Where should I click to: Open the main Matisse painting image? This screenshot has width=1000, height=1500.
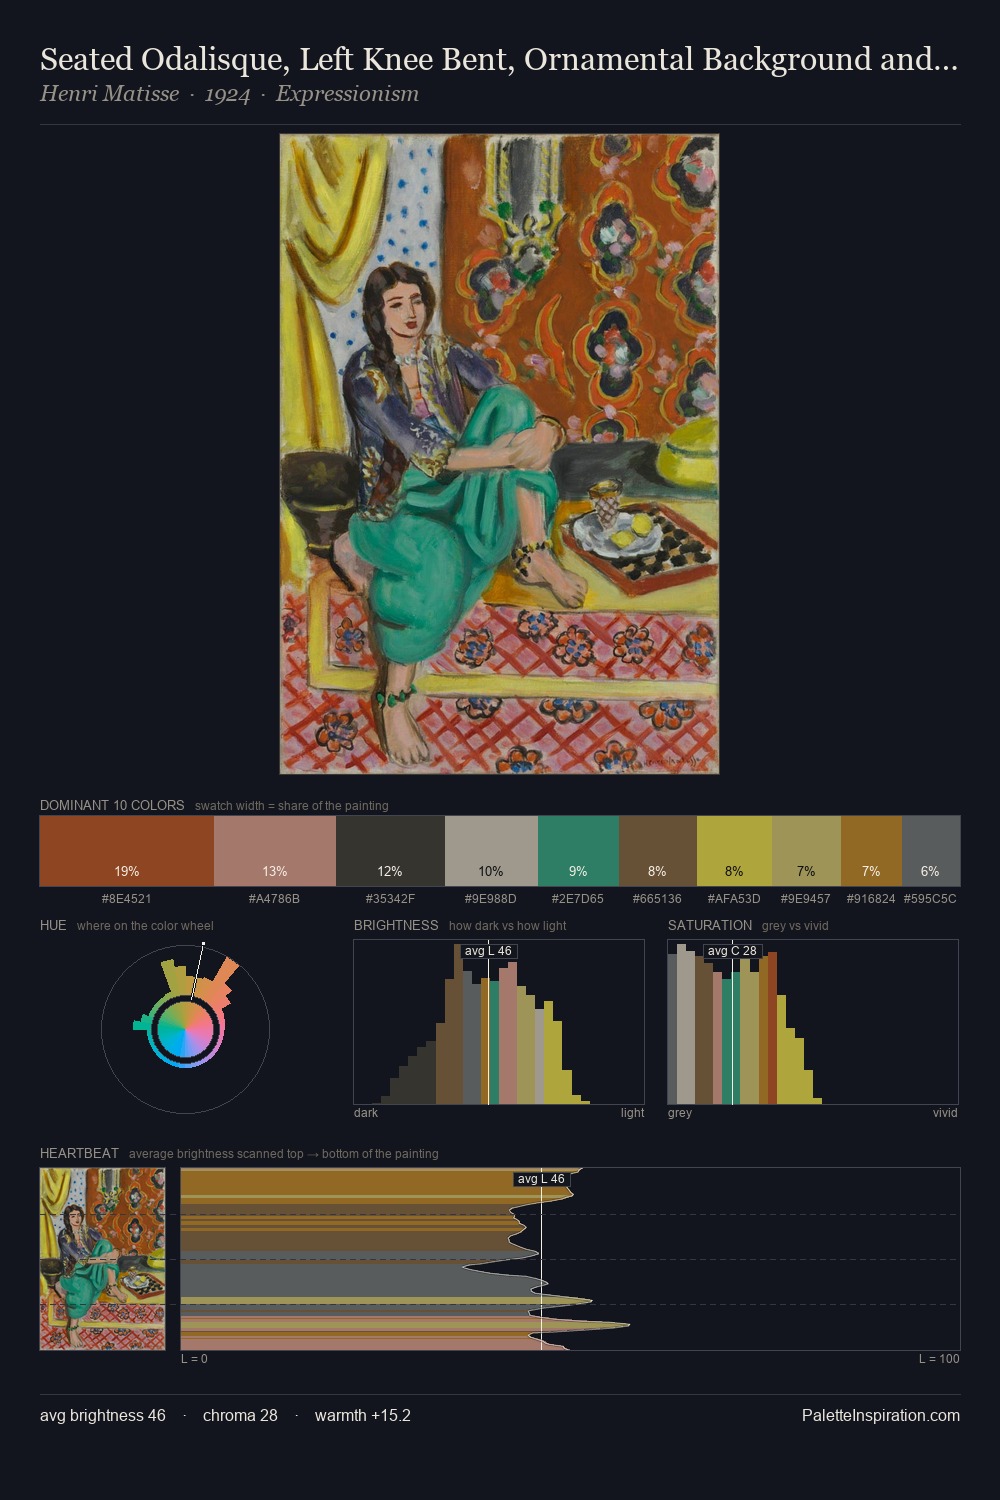[499, 454]
